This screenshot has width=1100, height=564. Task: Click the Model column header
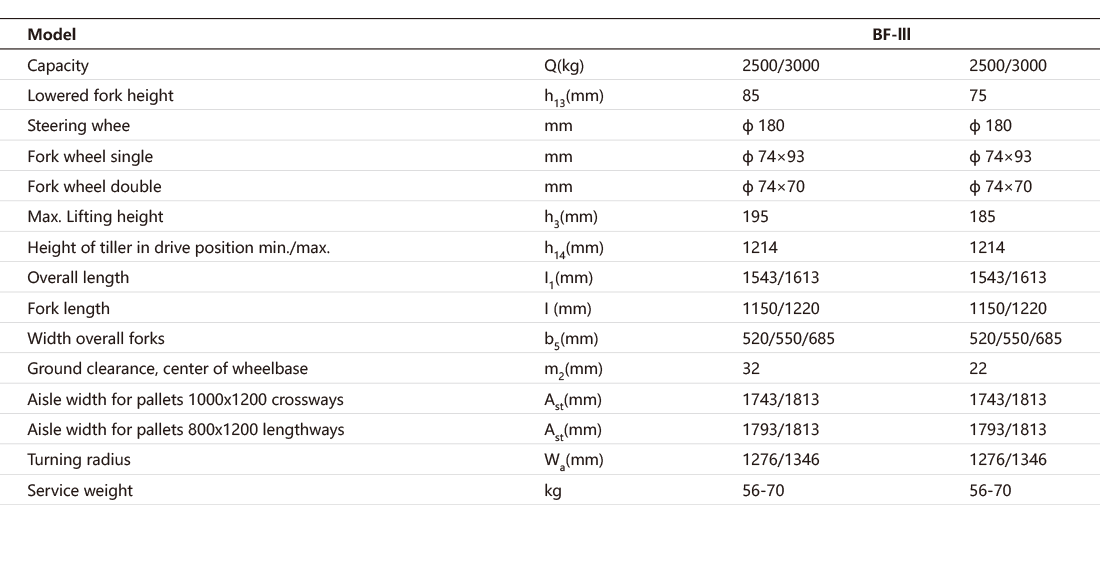click(x=52, y=34)
